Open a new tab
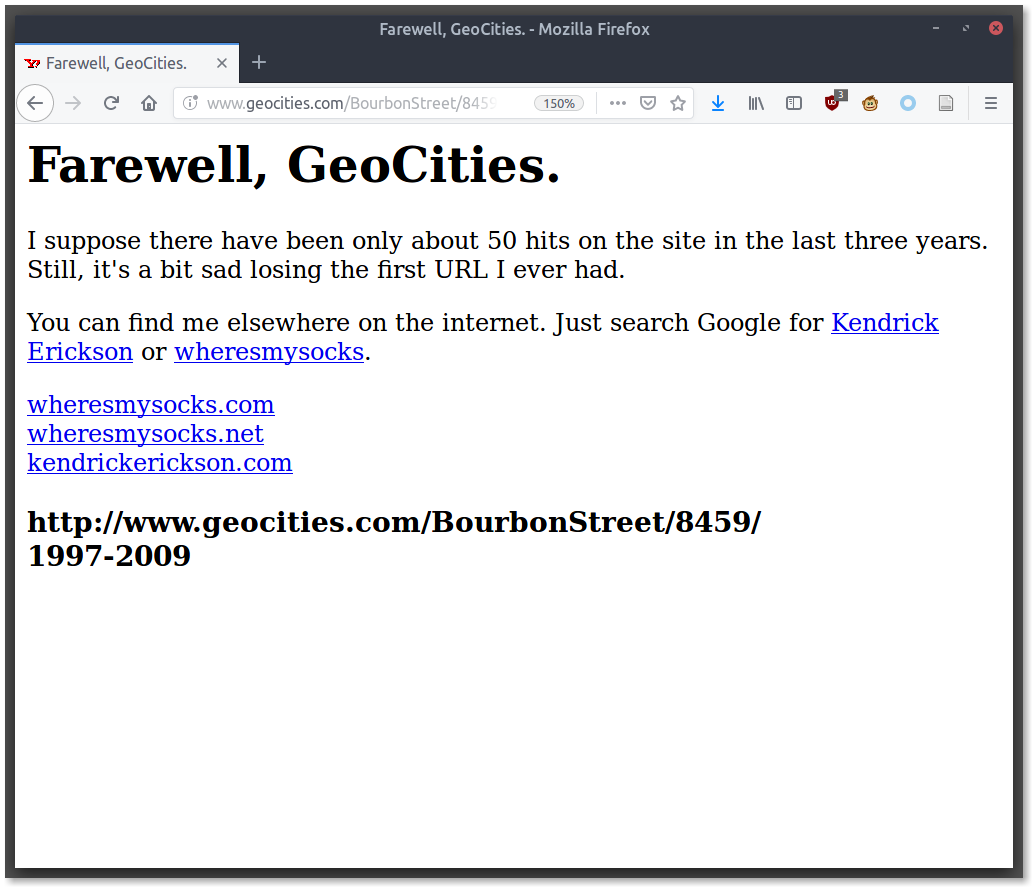 tap(259, 63)
